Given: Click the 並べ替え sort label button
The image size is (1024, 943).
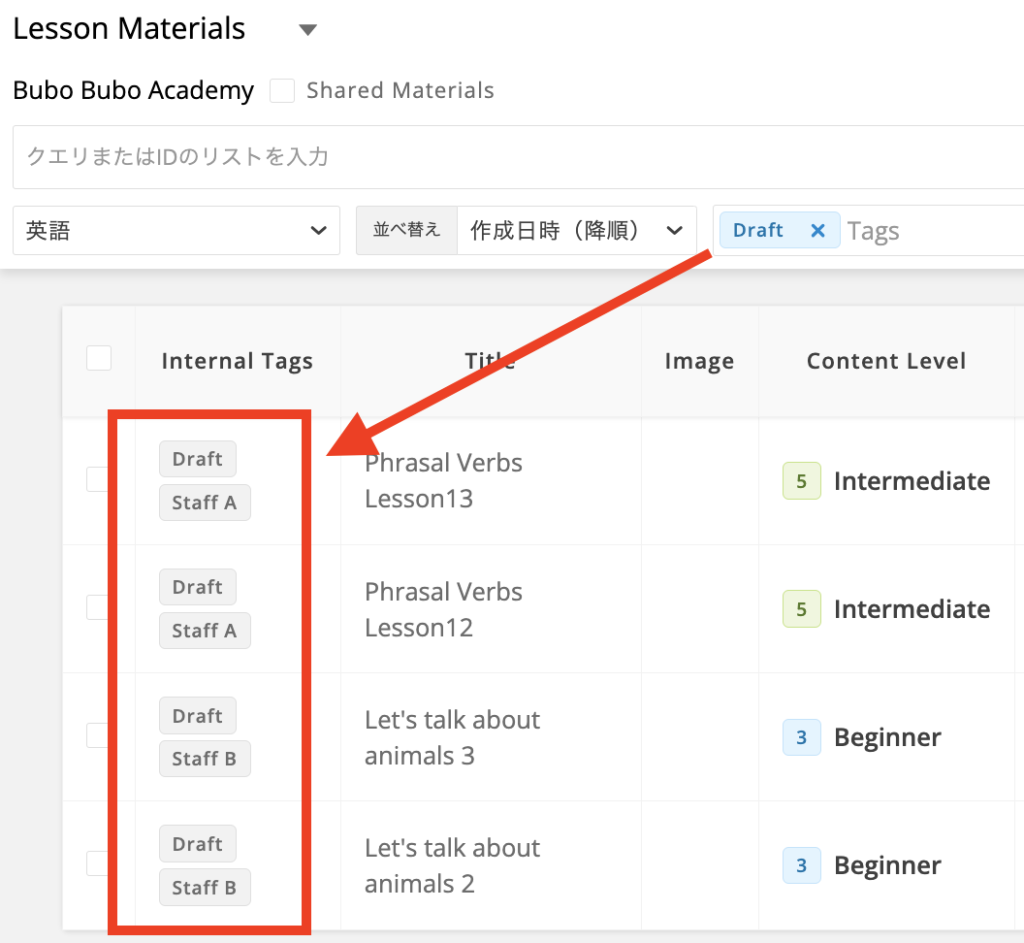Looking at the screenshot, I should tap(406, 231).
